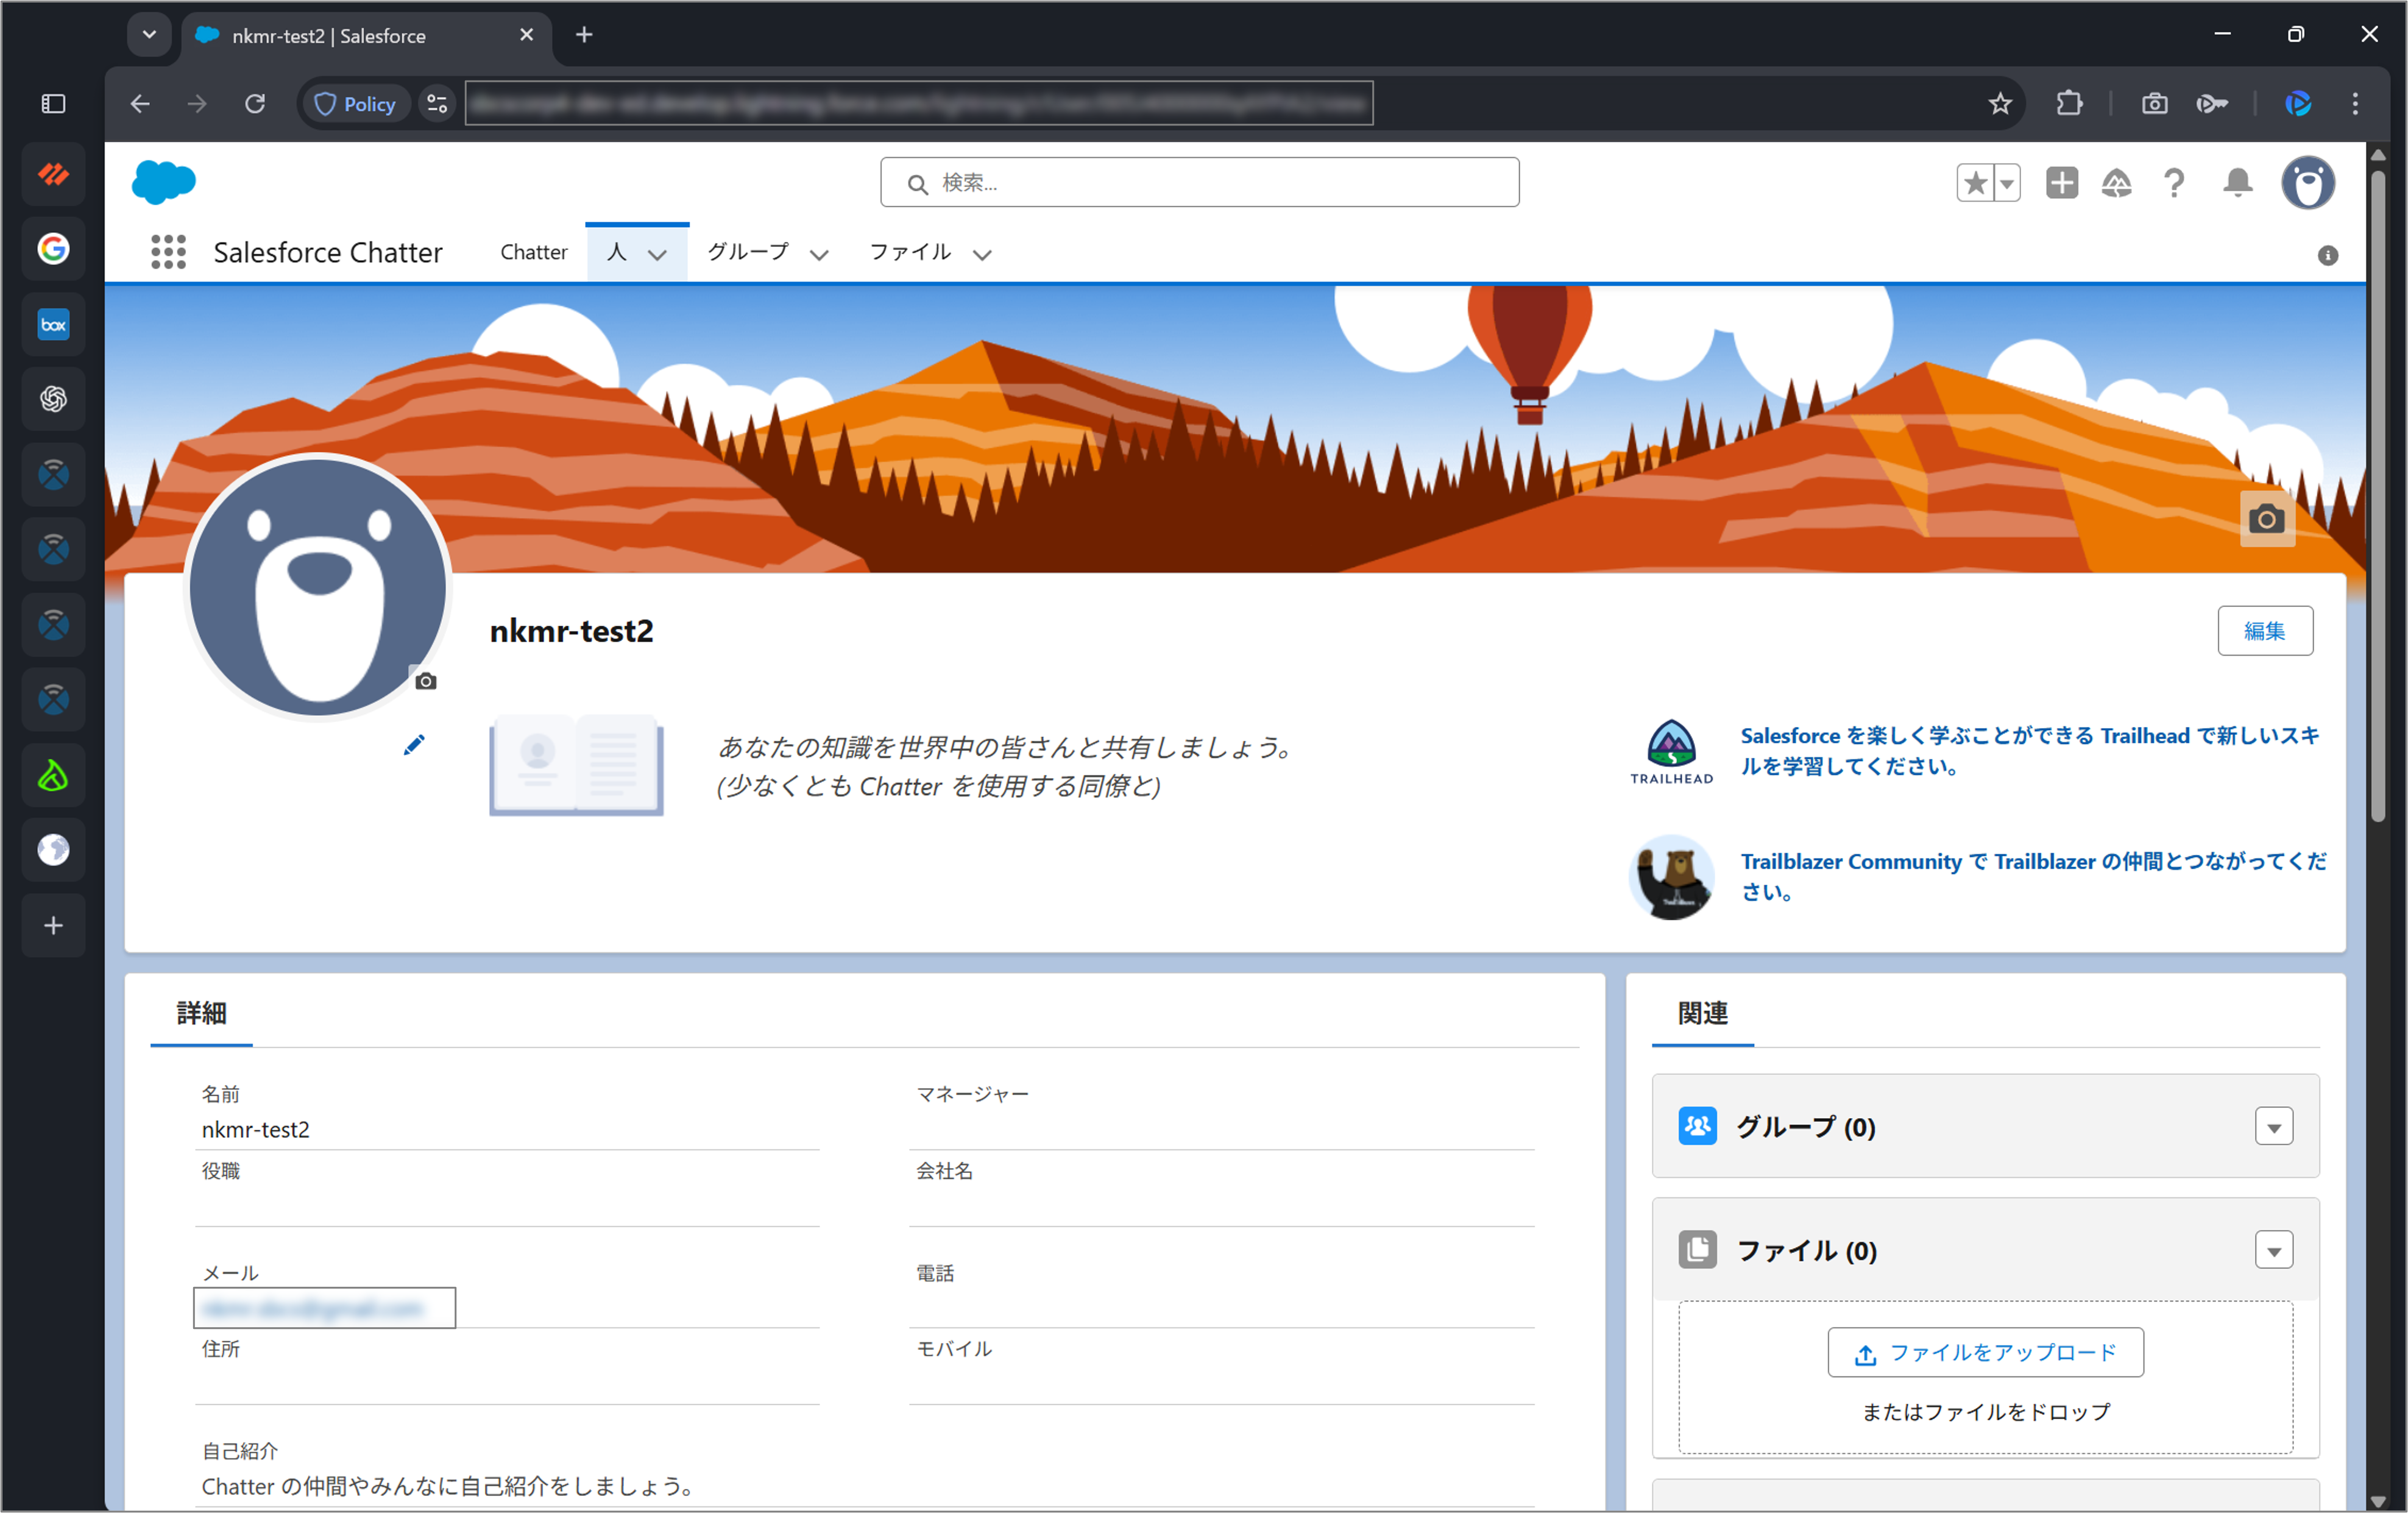Click the notifications bell icon

pos(2237,183)
